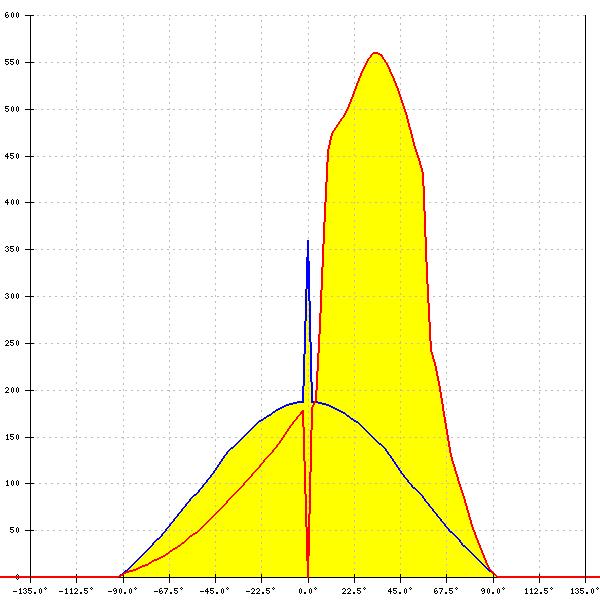Click the -135.0° x-axis label
This screenshot has width=600, height=600.
coord(29,591)
